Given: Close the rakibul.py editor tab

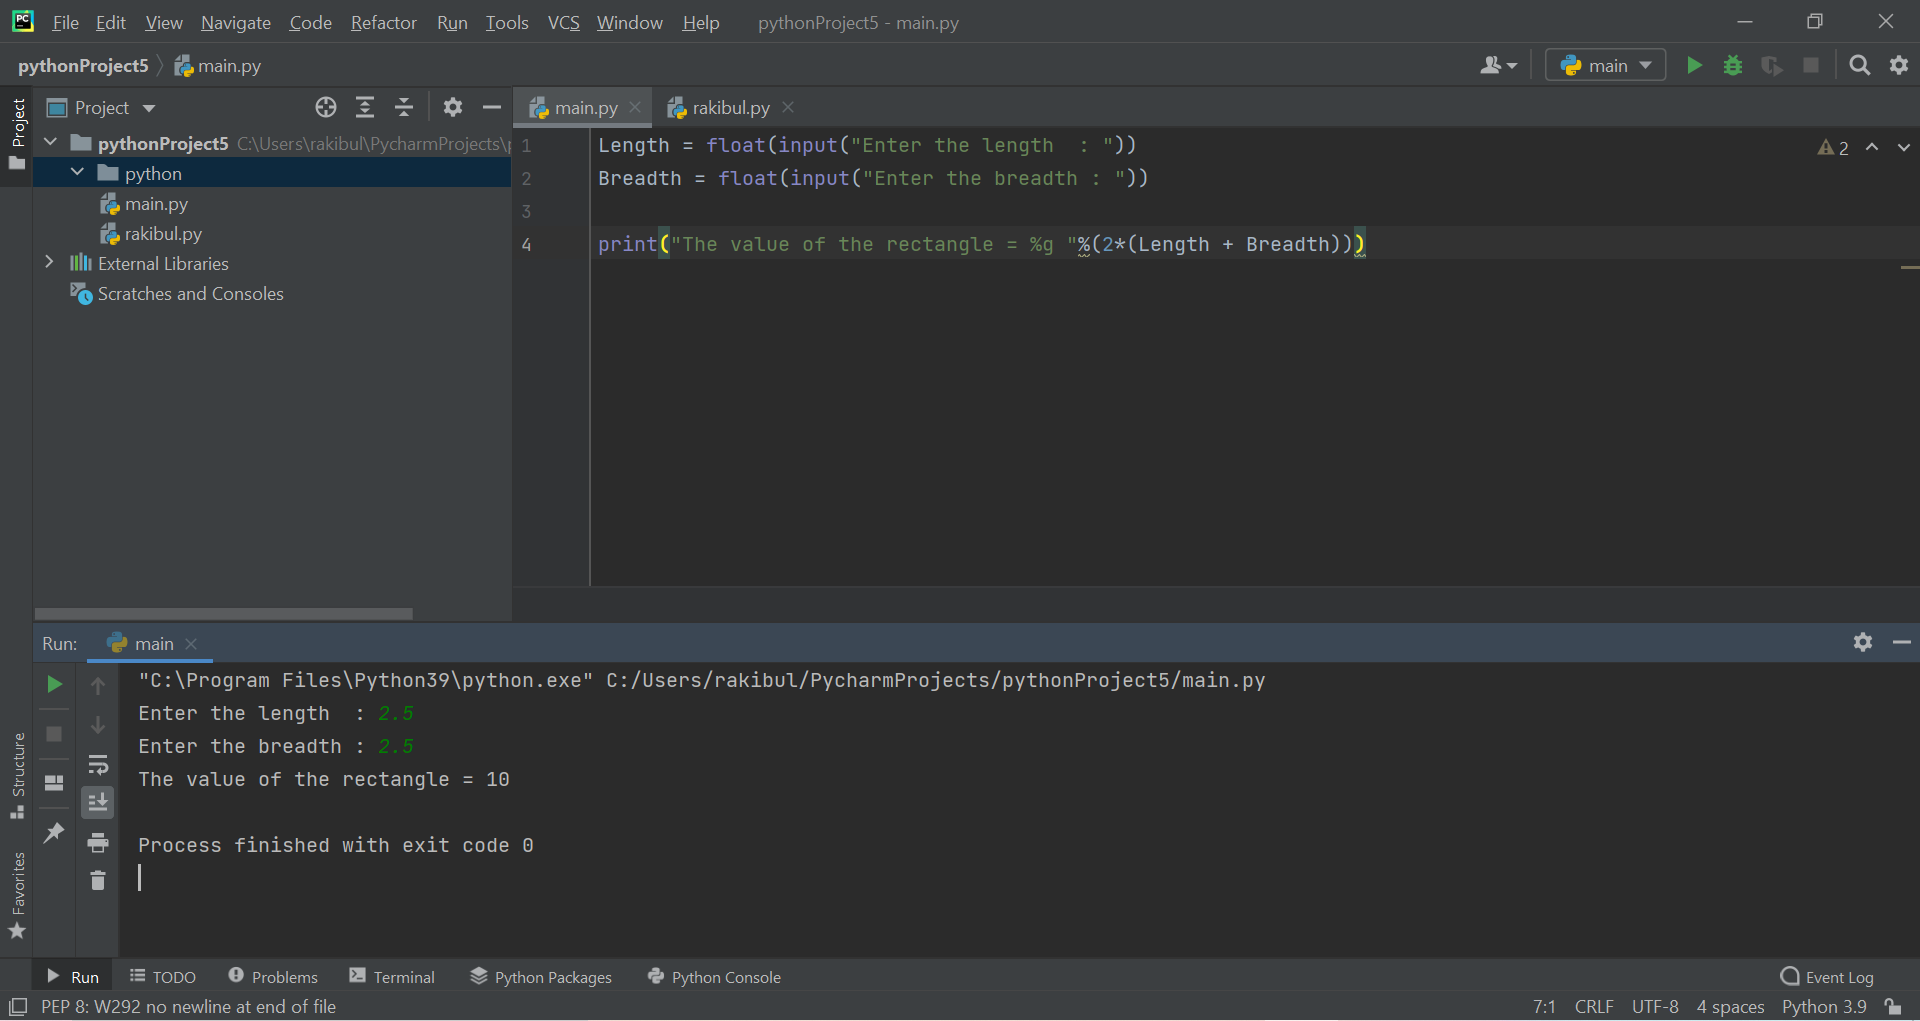Looking at the screenshot, I should pos(788,108).
